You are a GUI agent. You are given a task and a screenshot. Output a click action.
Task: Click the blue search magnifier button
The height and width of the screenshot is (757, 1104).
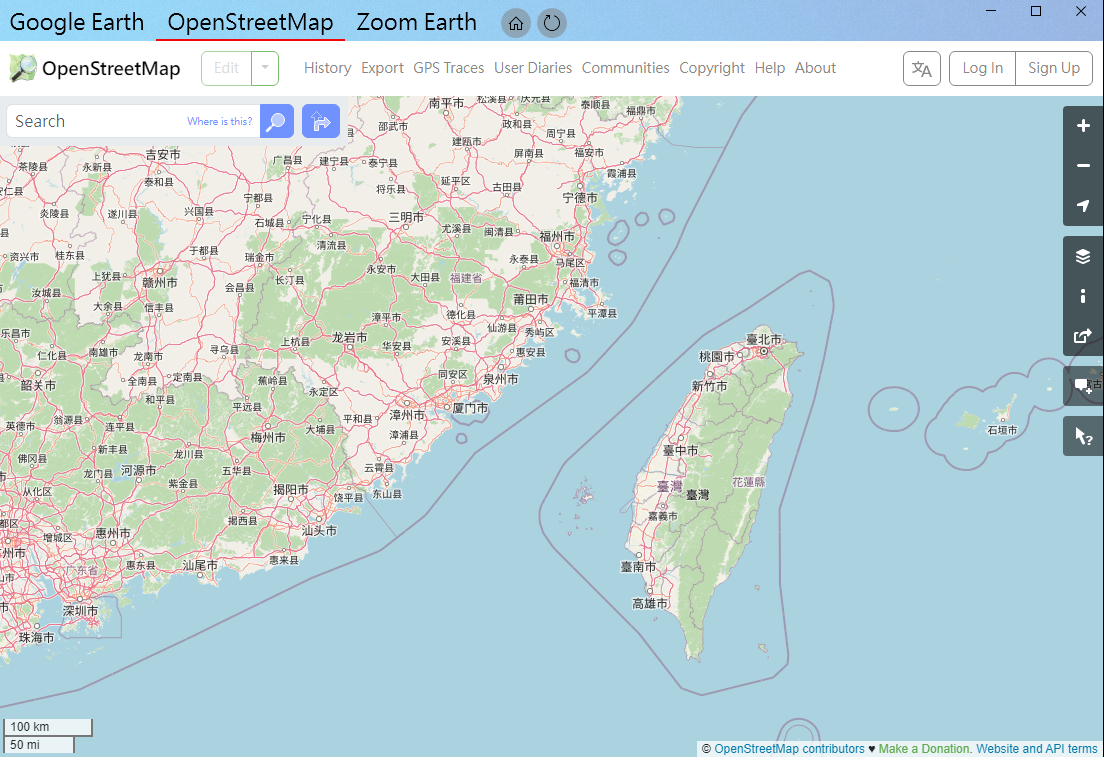(277, 121)
